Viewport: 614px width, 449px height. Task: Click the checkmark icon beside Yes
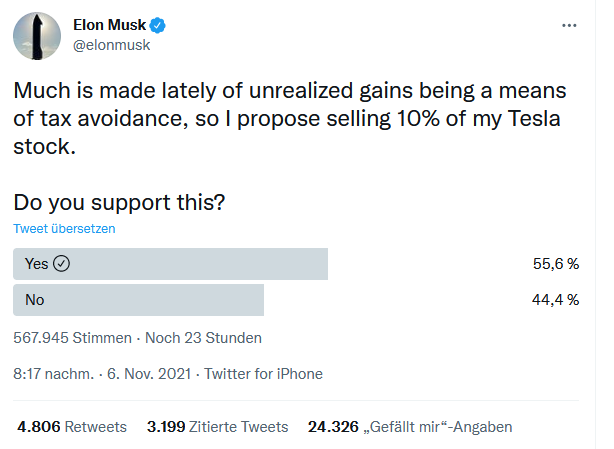62,264
